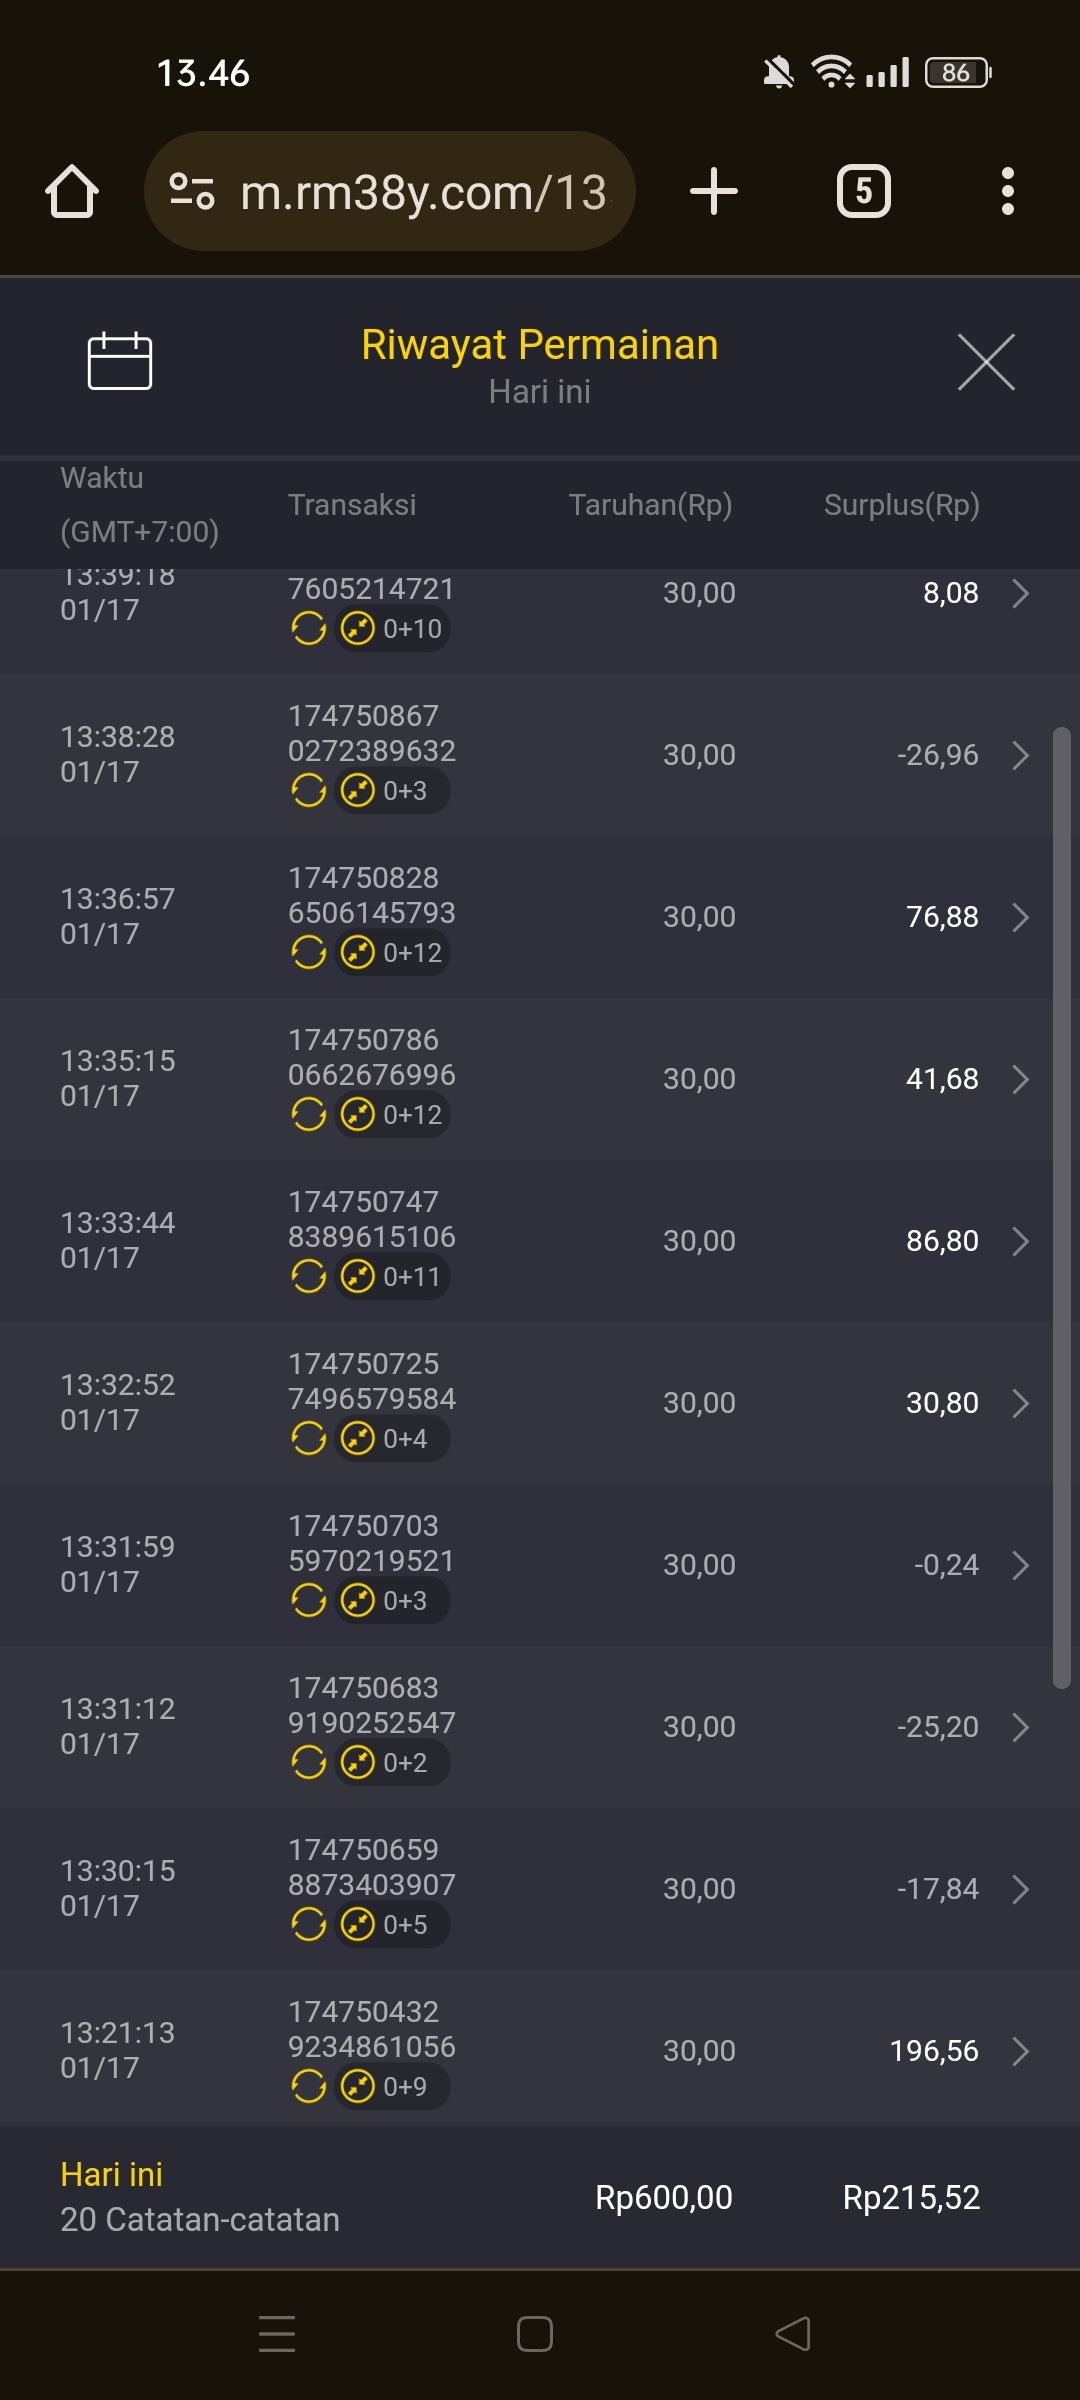Open a new browser tab
Image resolution: width=1080 pixels, height=2400 pixels.
(x=714, y=191)
